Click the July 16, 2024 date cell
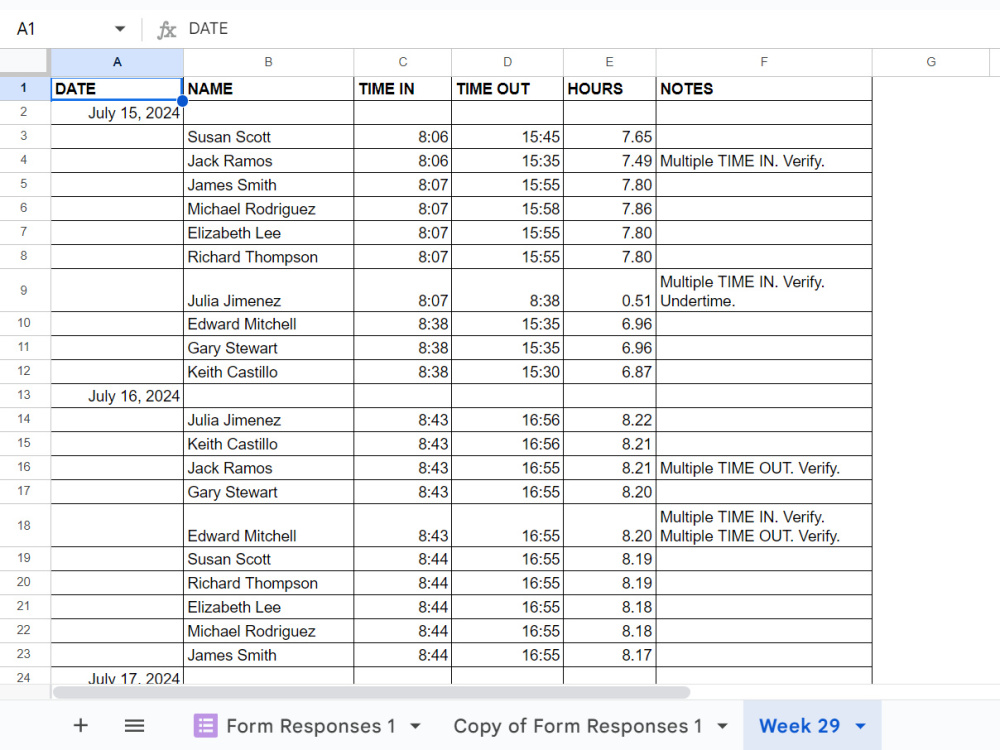1000x750 pixels. 117,395
